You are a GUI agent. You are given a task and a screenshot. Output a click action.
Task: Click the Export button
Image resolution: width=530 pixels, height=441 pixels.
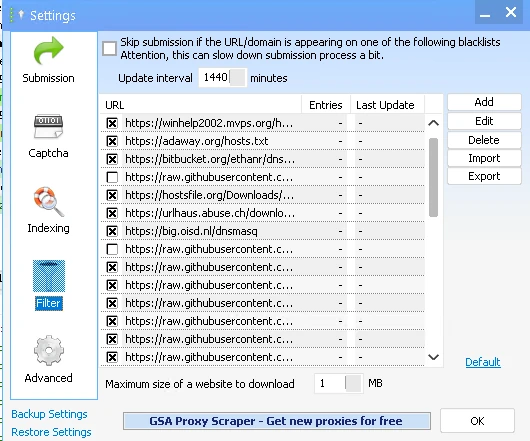pos(484,176)
